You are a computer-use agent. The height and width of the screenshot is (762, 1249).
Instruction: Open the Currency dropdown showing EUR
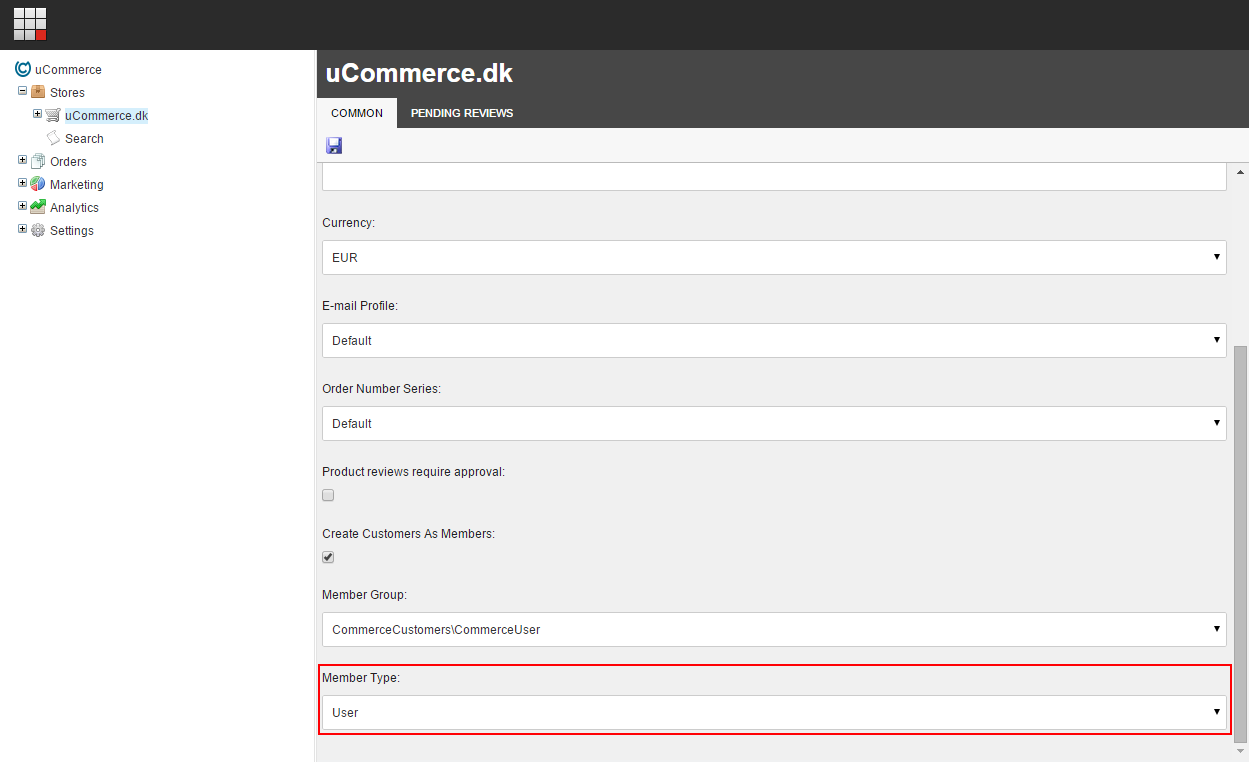(x=774, y=257)
